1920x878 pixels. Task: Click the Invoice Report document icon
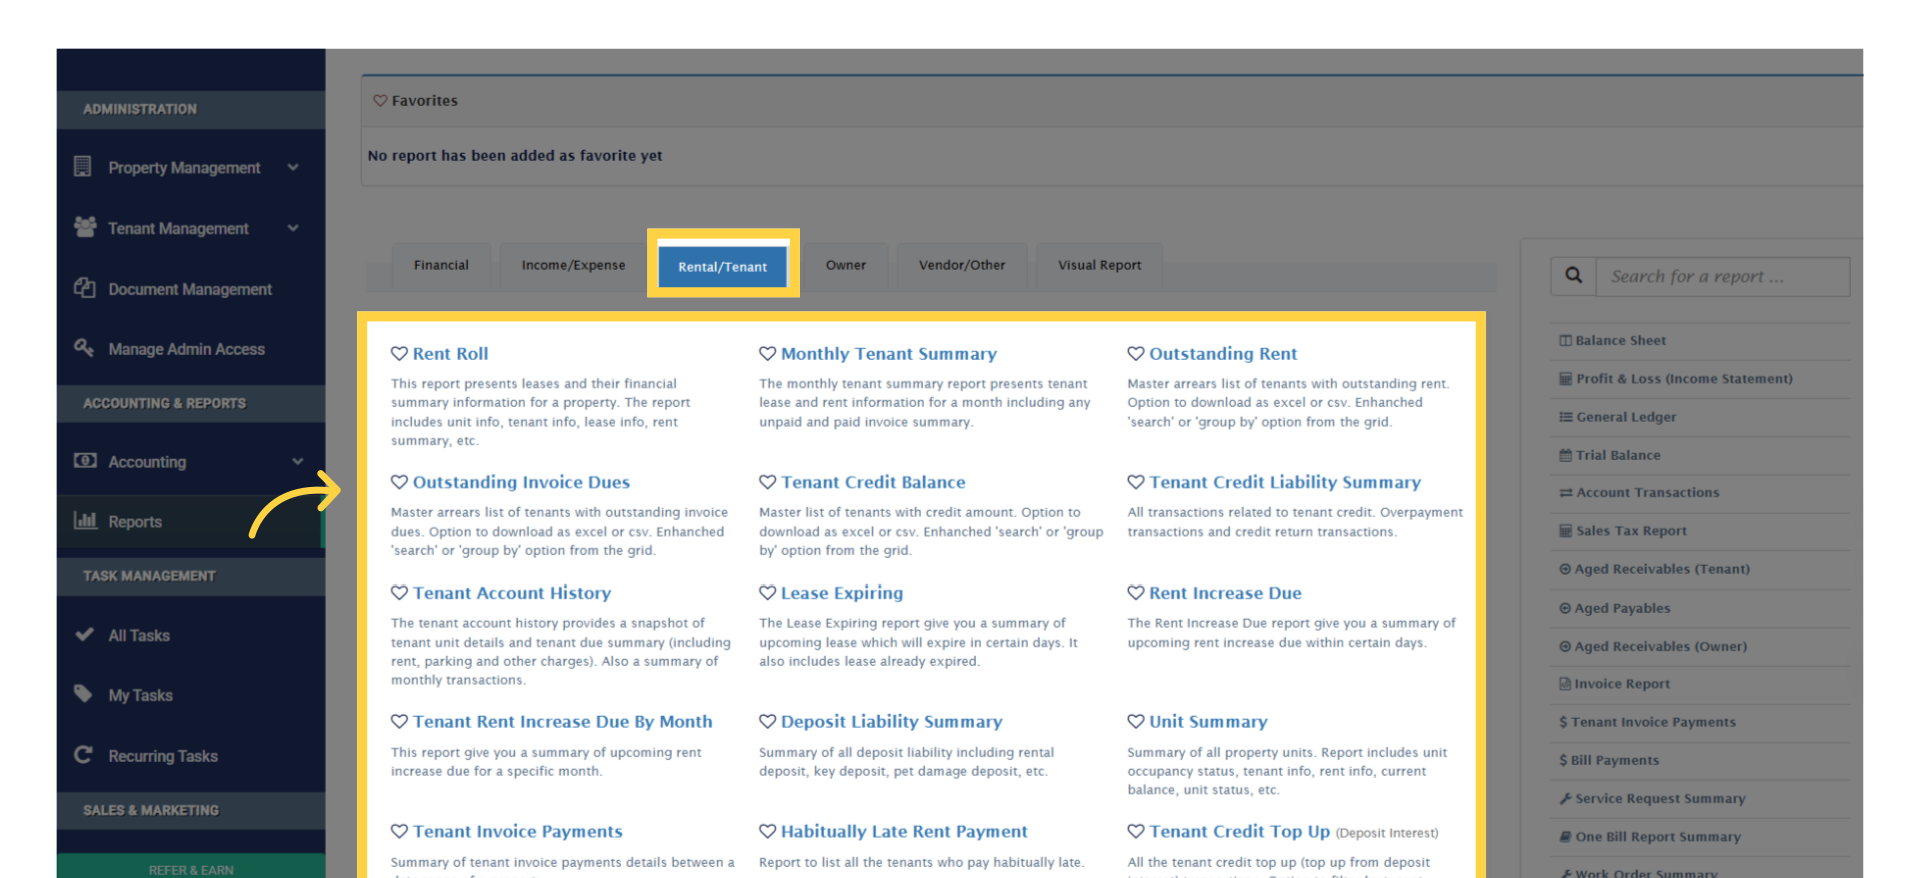pyautogui.click(x=1565, y=684)
